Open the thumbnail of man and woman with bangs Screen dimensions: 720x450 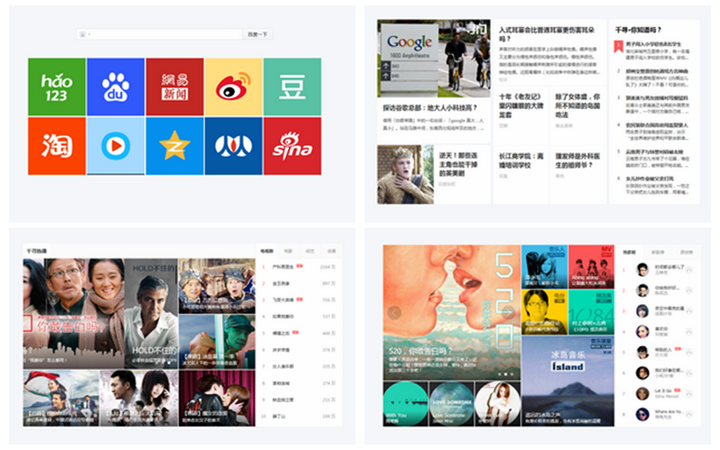click(139, 399)
